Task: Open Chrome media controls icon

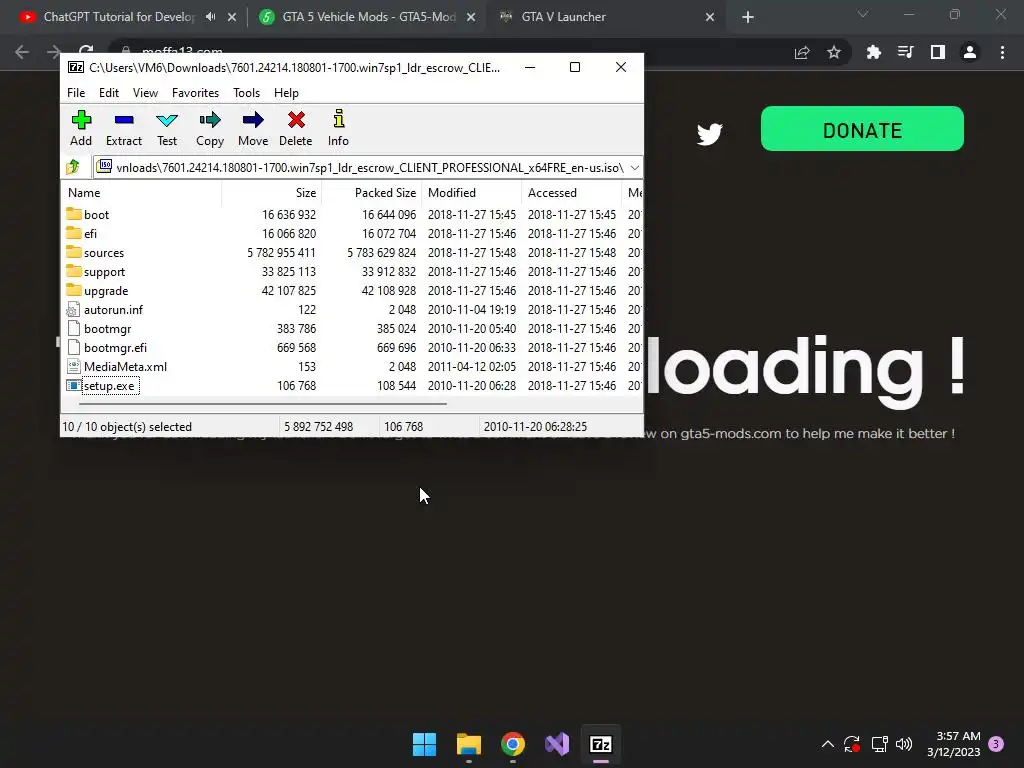Action: click(x=905, y=52)
